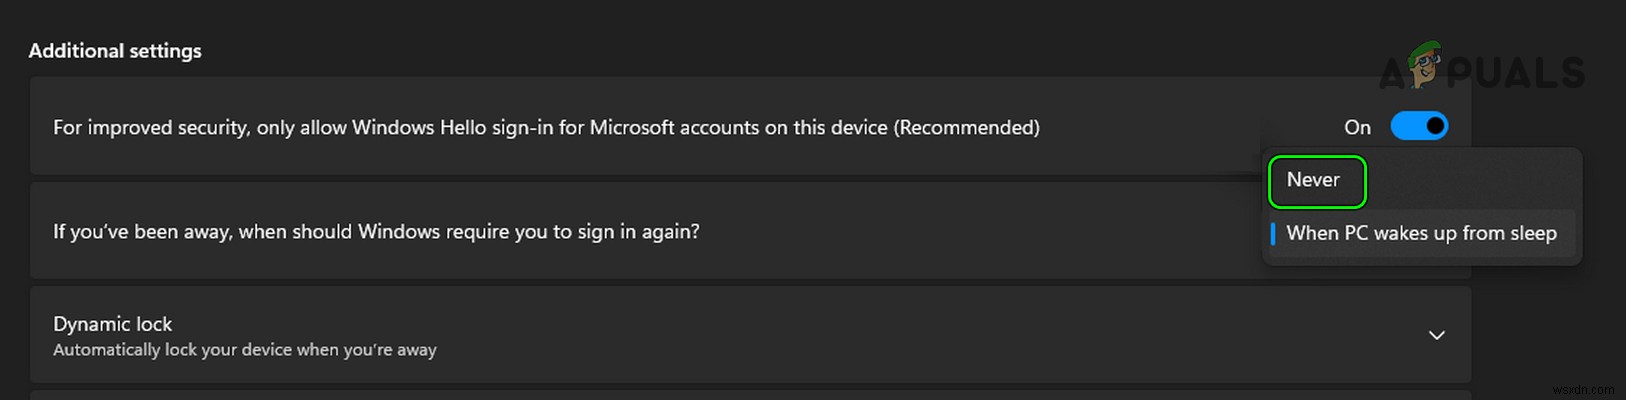The width and height of the screenshot is (1626, 400).
Task: Click the "Additional settings" heading
Action: pos(115,51)
